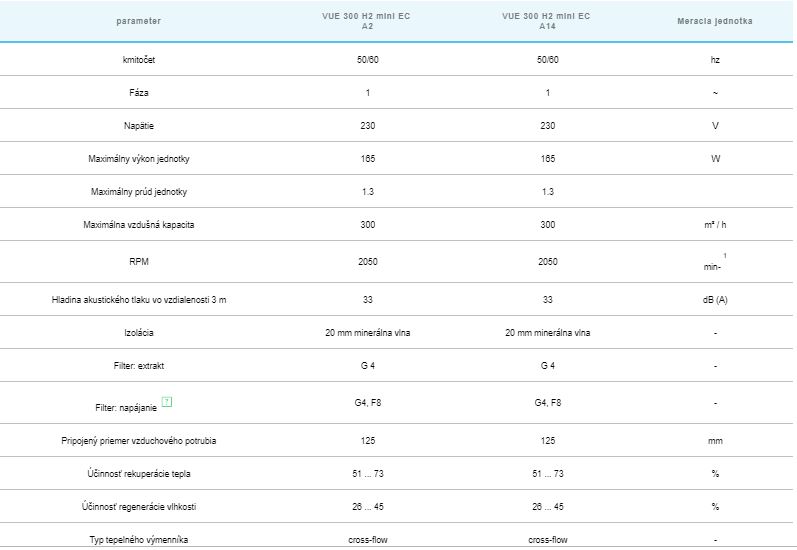Select the VUE 300 H2 mini EC A2 header
Screen dimensions: 797x550
(x=367, y=21)
